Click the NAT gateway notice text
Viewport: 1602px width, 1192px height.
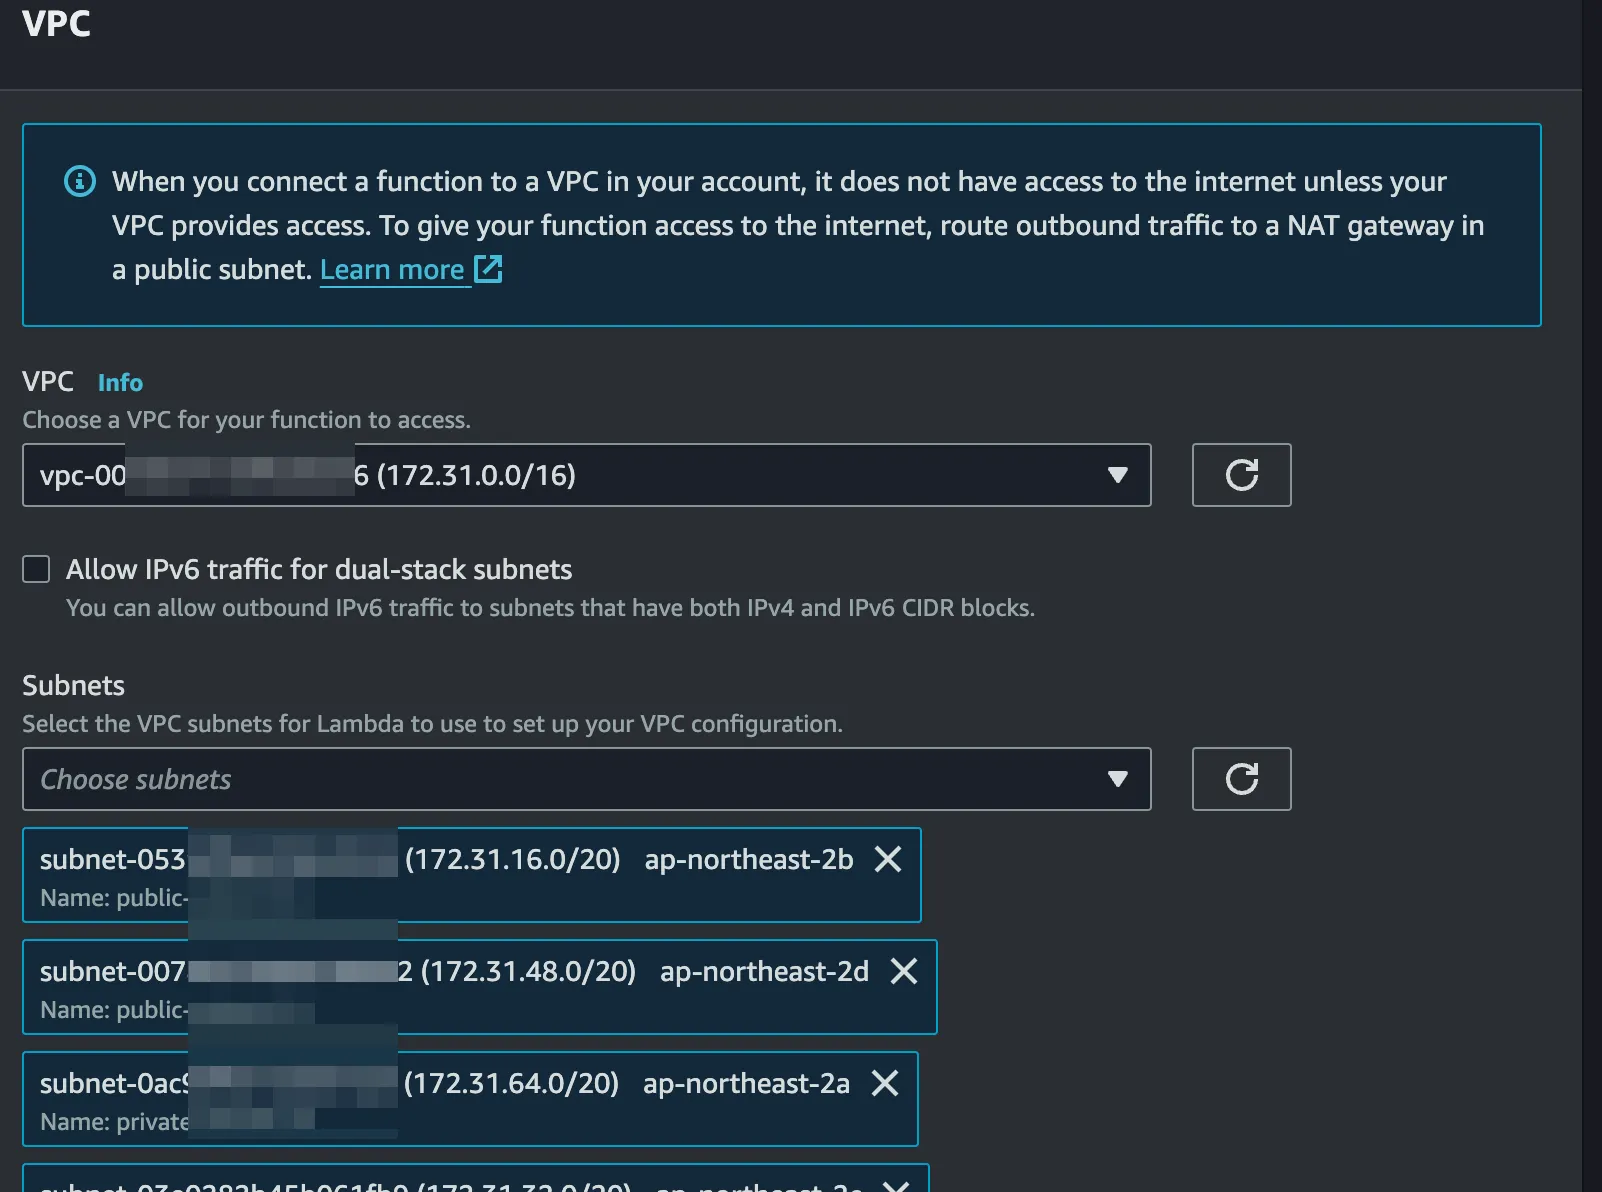point(798,225)
